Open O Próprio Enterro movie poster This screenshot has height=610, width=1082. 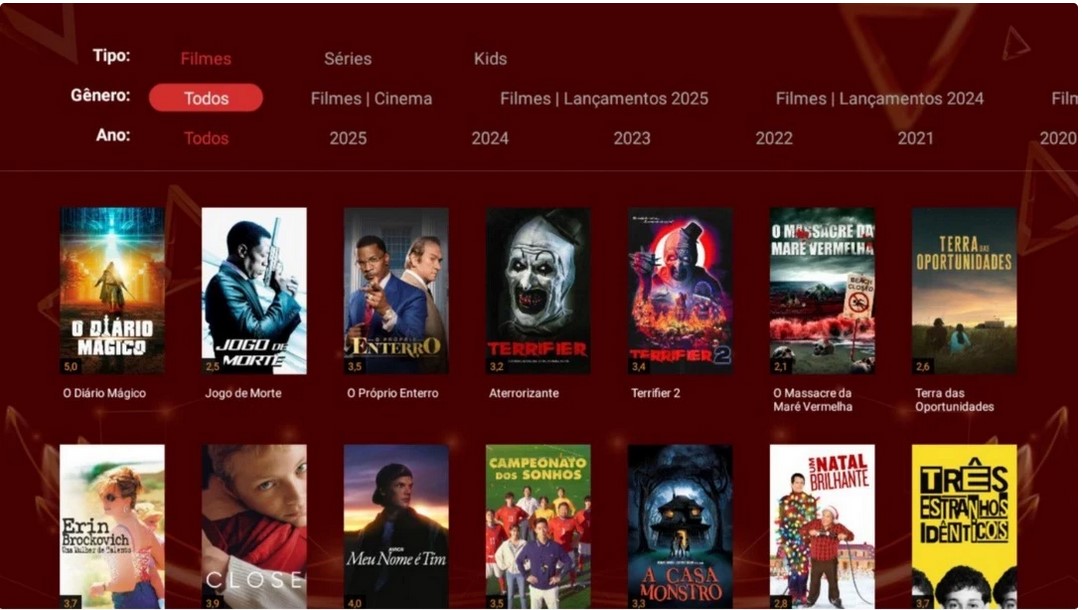coord(396,290)
